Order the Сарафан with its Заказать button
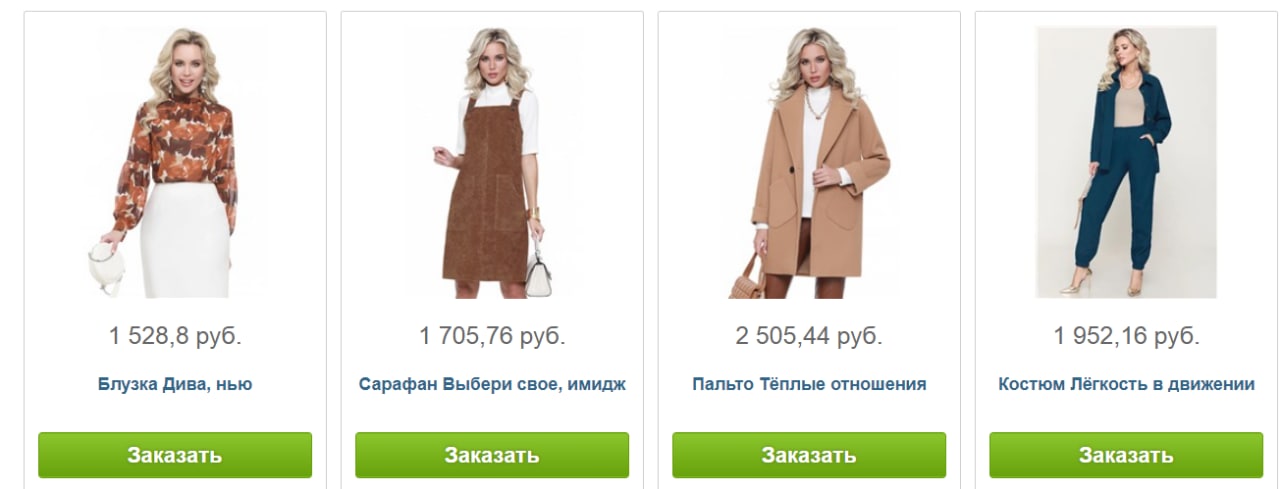The width and height of the screenshot is (1280, 489). point(492,455)
